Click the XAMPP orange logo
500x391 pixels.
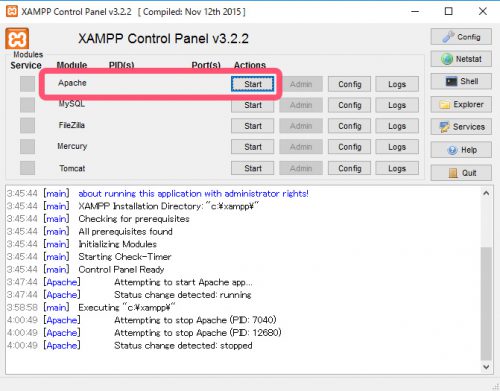(x=17, y=39)
